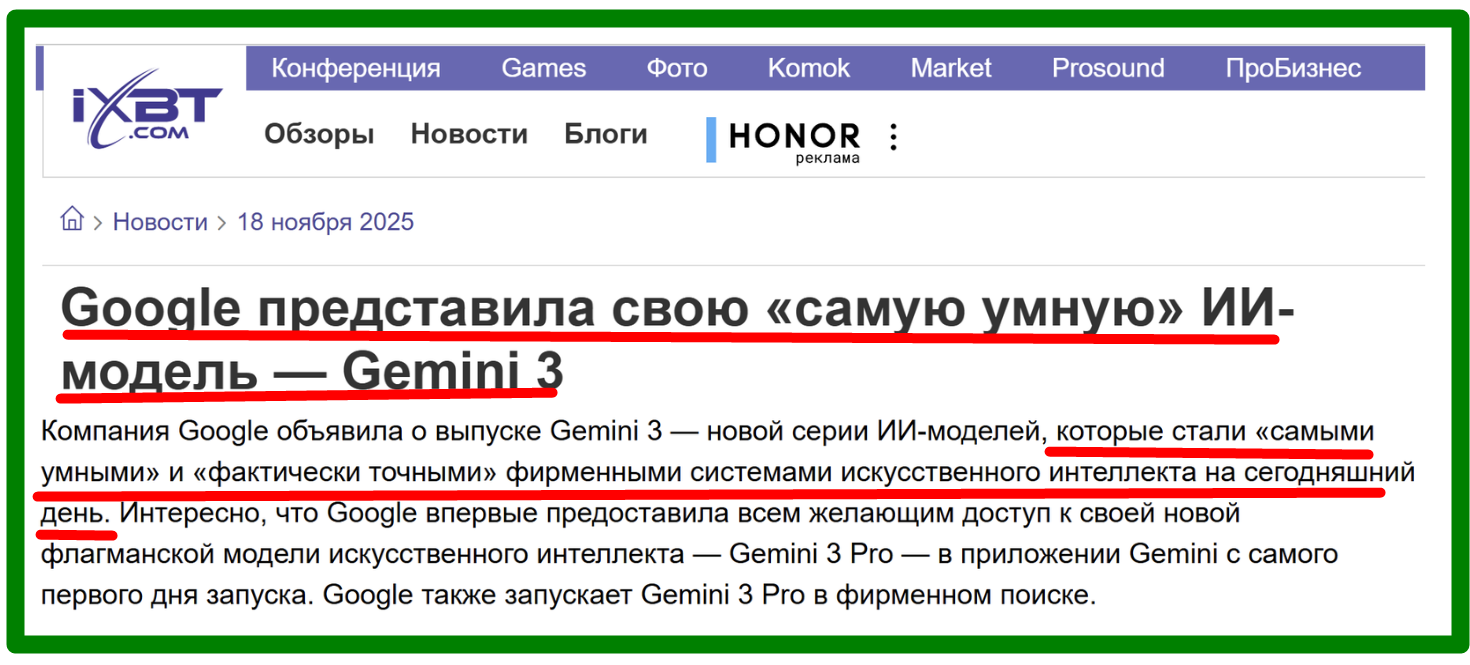
Task: Open the ПроБизнес section
Action: click(x=1292, y=68)
